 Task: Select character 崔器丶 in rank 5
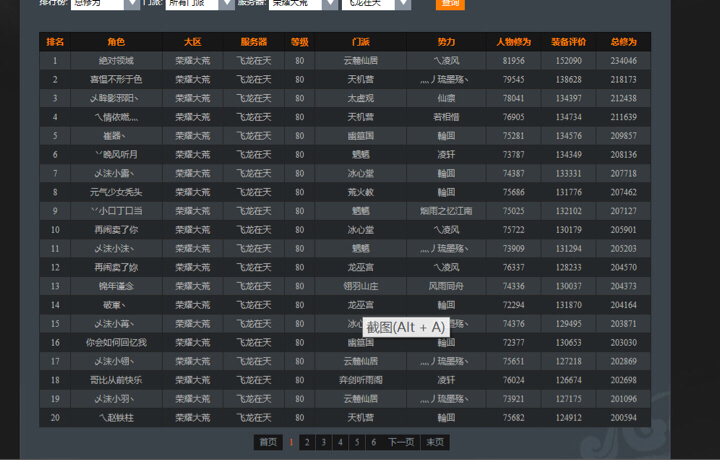(114, 136)
